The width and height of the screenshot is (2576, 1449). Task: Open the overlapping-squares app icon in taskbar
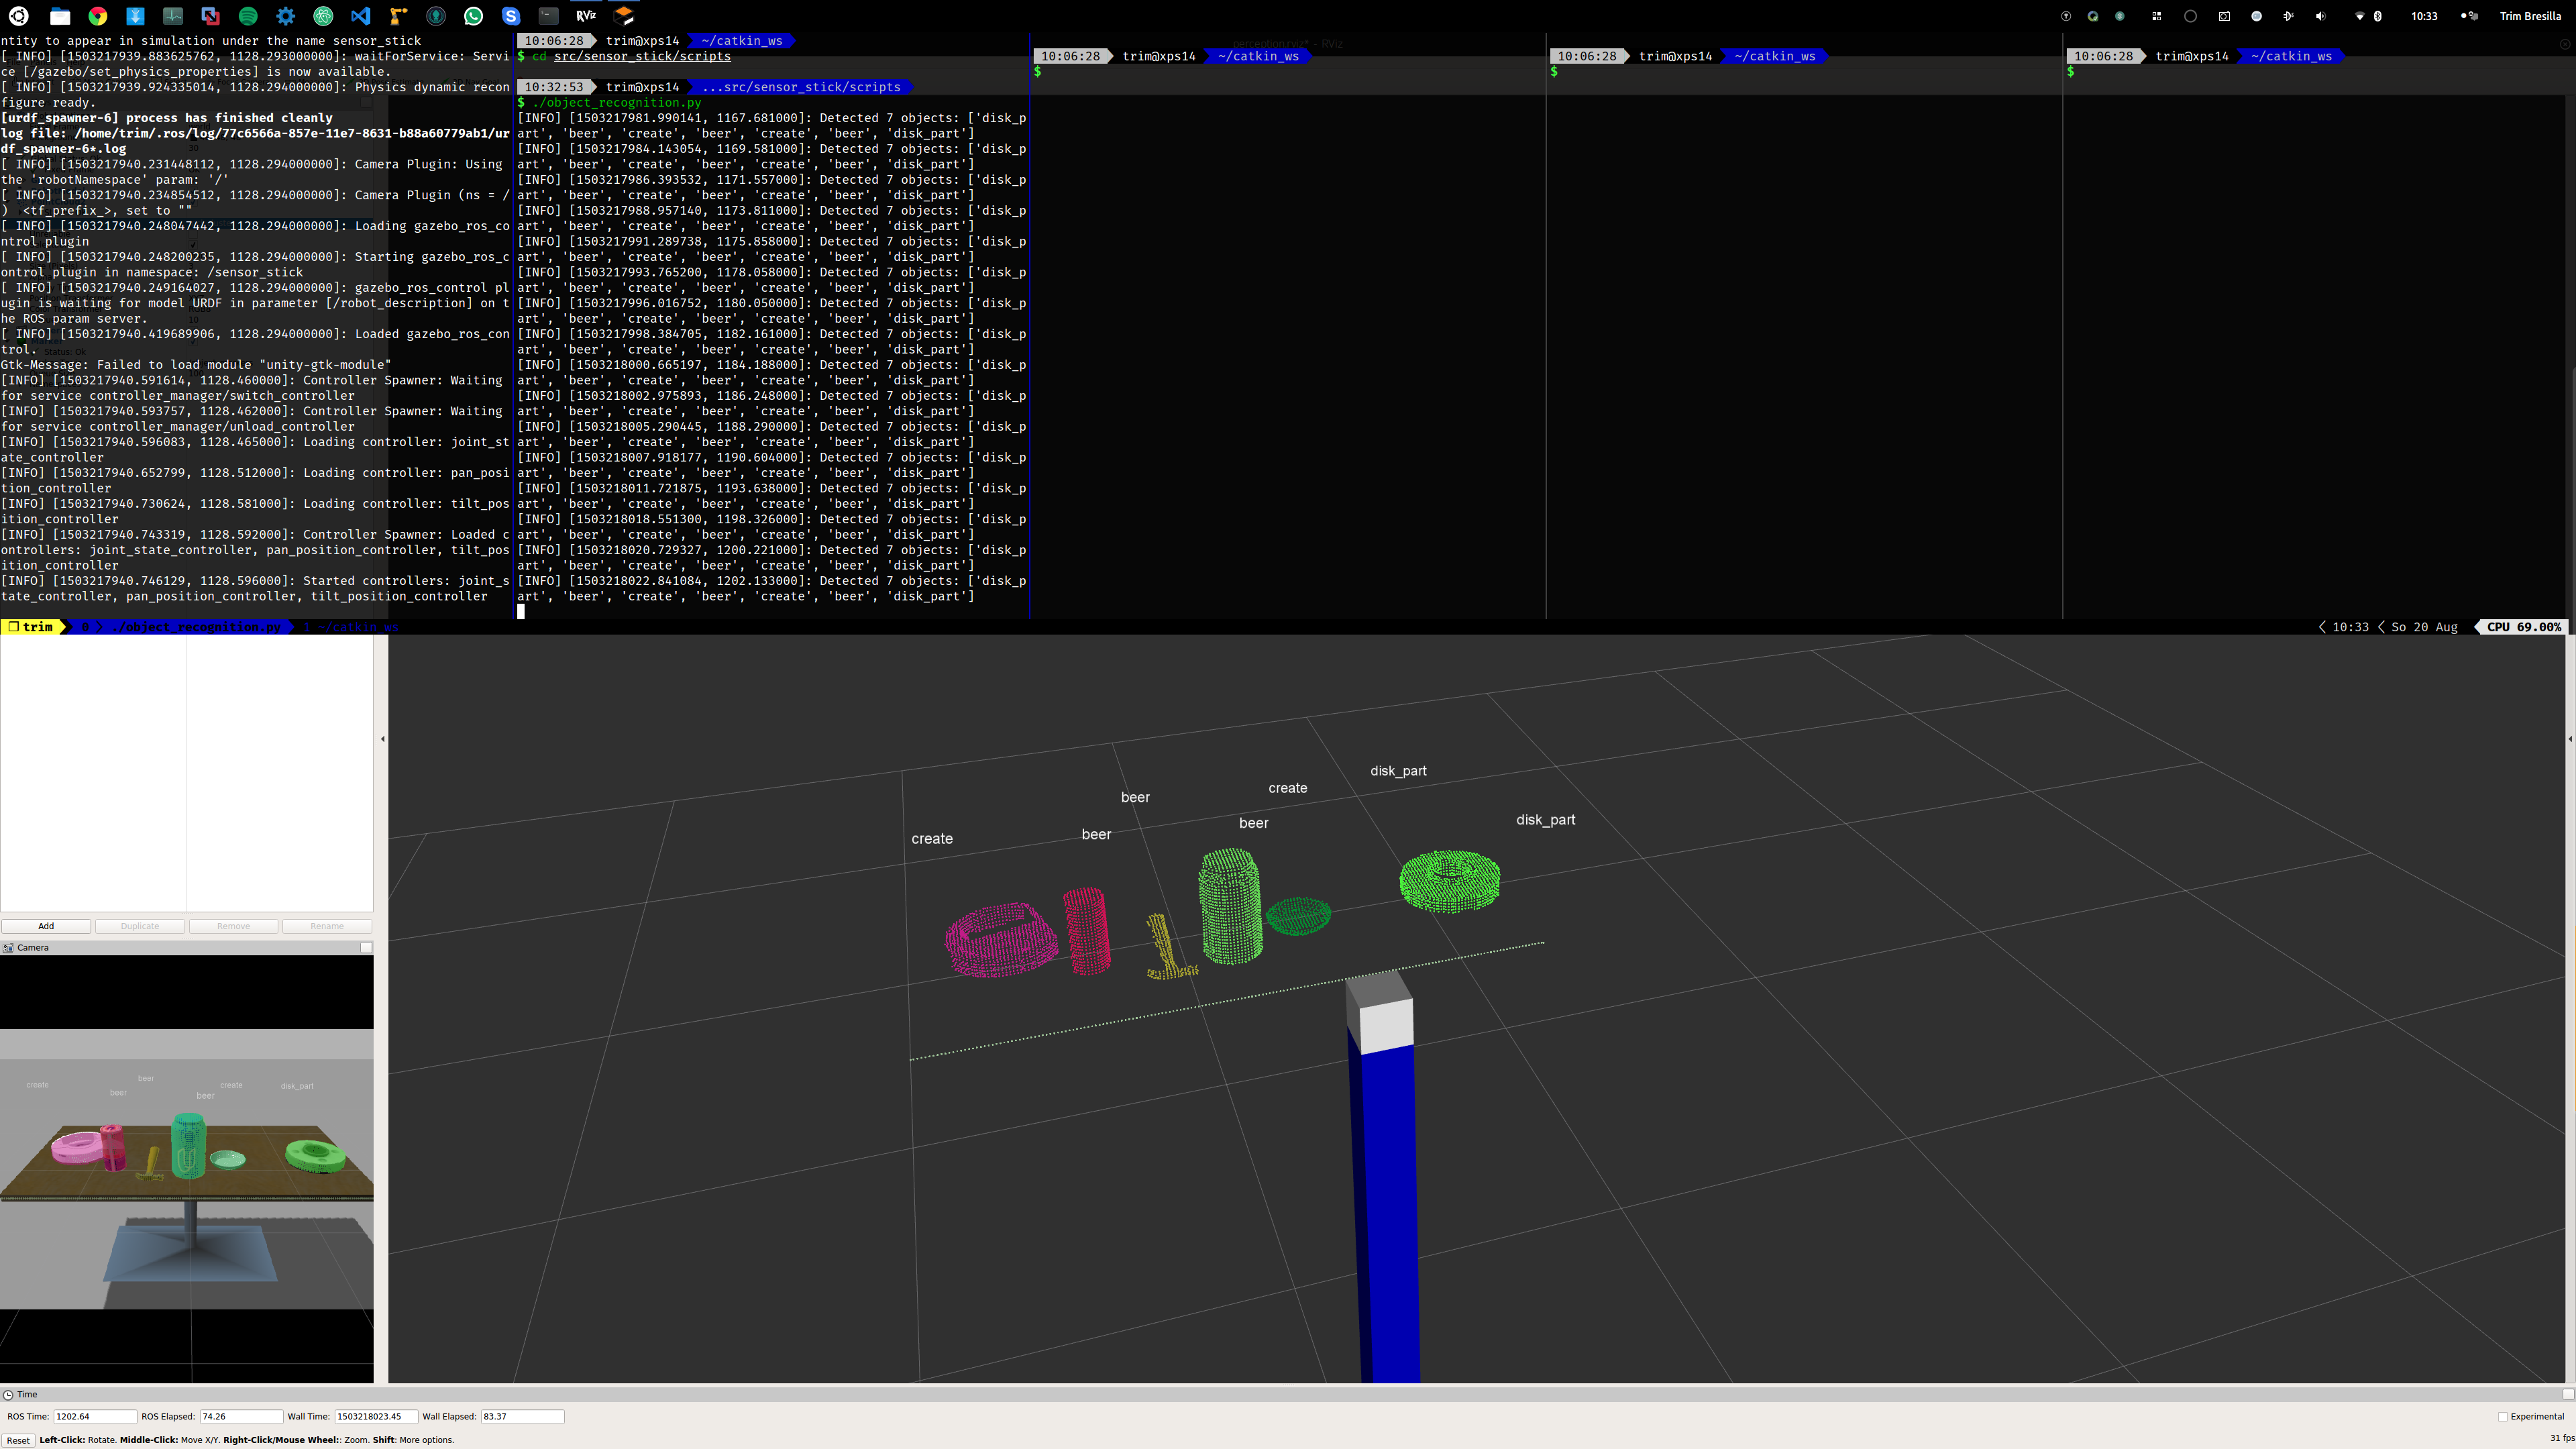point(210,16)
